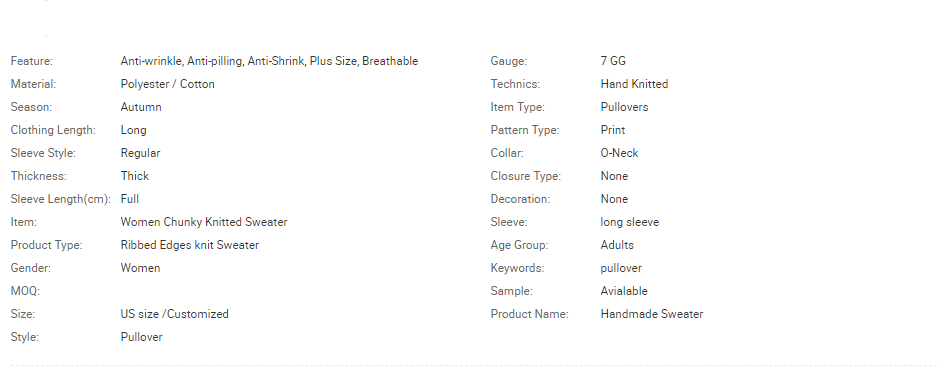The height and width of the screenshot is (367, 952).
Task: Select the Handmade Sweater product name
Action: click(x=651, y=314)
